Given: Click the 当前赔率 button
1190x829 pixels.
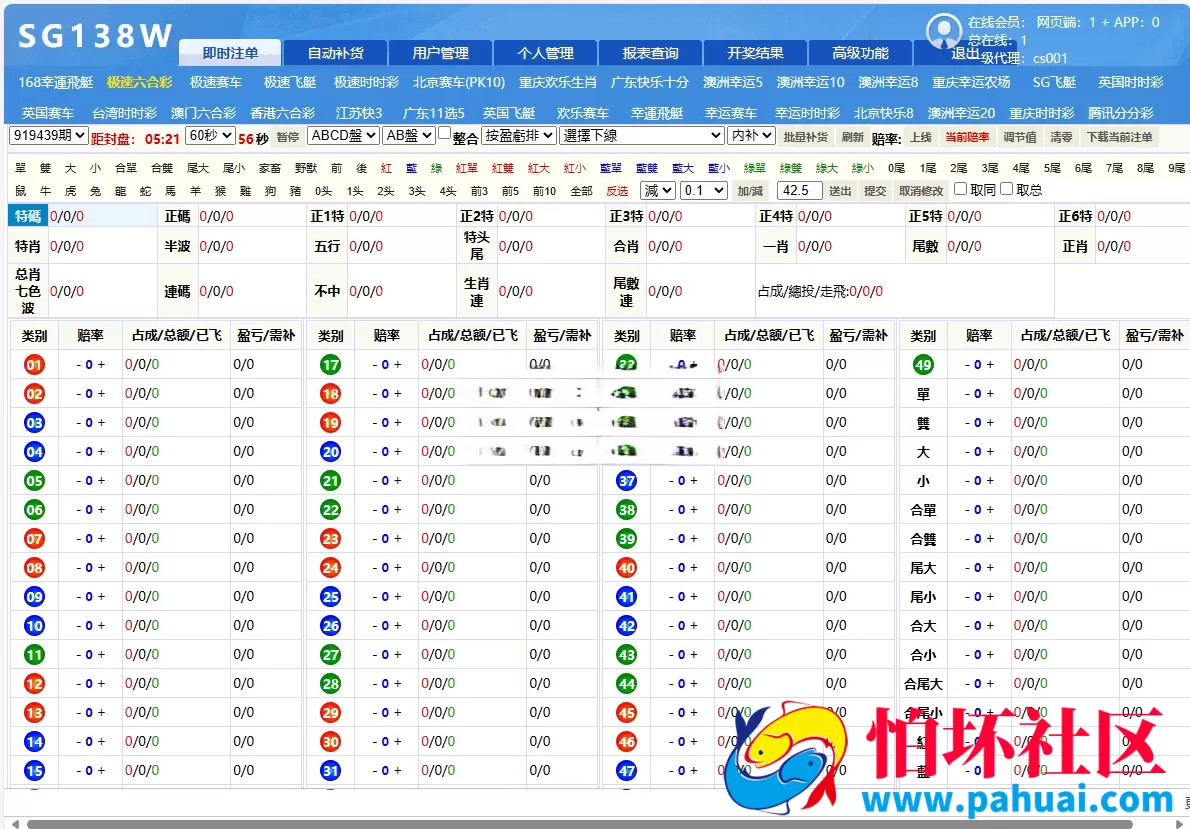Looking at the screenshot, I should coord(967,137).
